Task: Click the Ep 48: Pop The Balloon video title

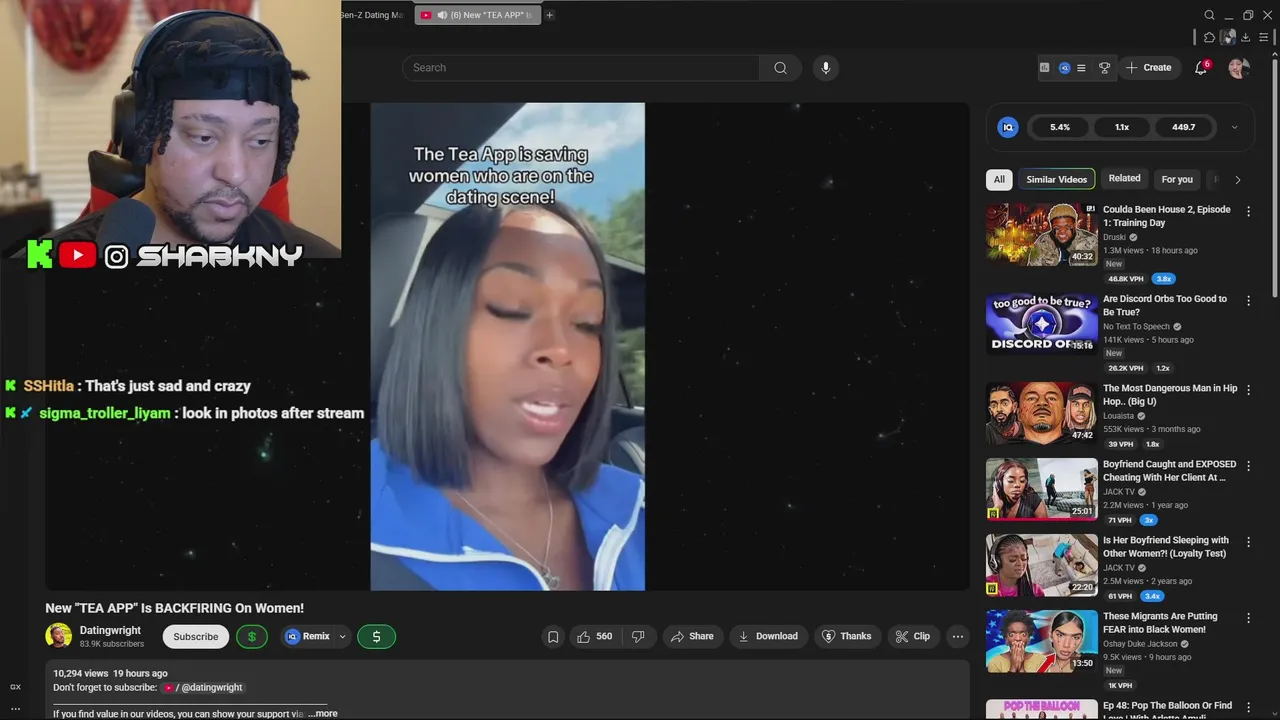Action: pos(1167,710)
